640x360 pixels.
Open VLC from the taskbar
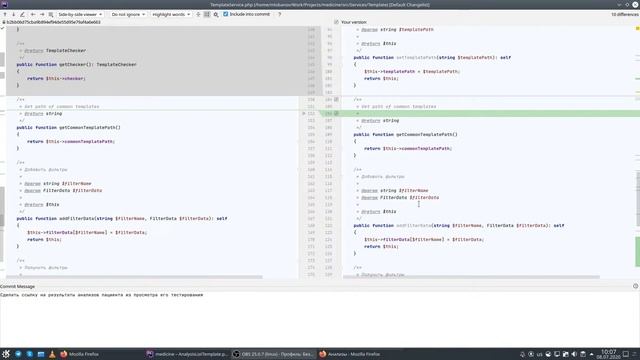pos(52,354)
